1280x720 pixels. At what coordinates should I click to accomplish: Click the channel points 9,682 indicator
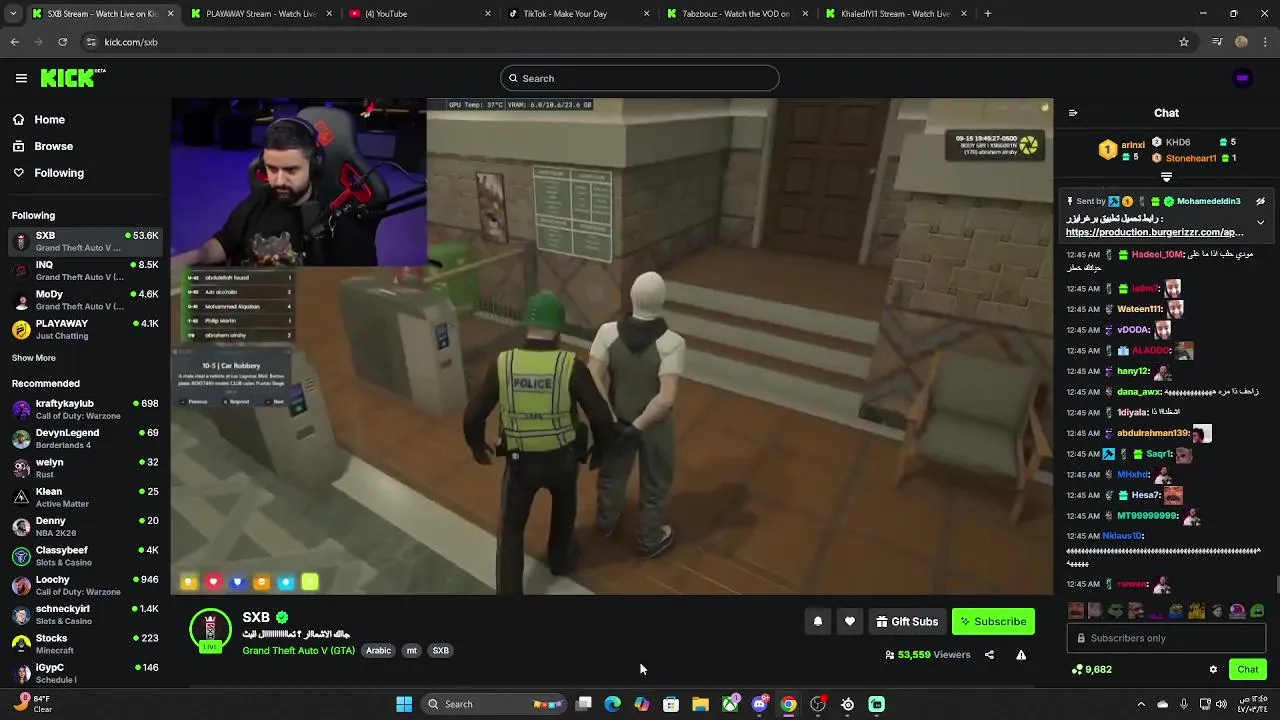1091,670
